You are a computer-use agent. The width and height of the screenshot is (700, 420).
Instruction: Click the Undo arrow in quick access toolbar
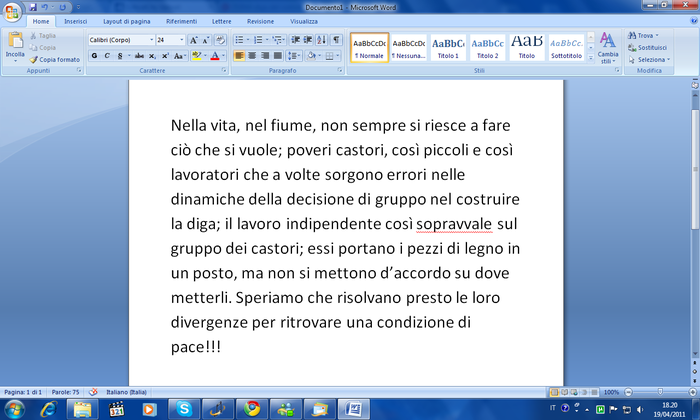click(x=45, y=8)
